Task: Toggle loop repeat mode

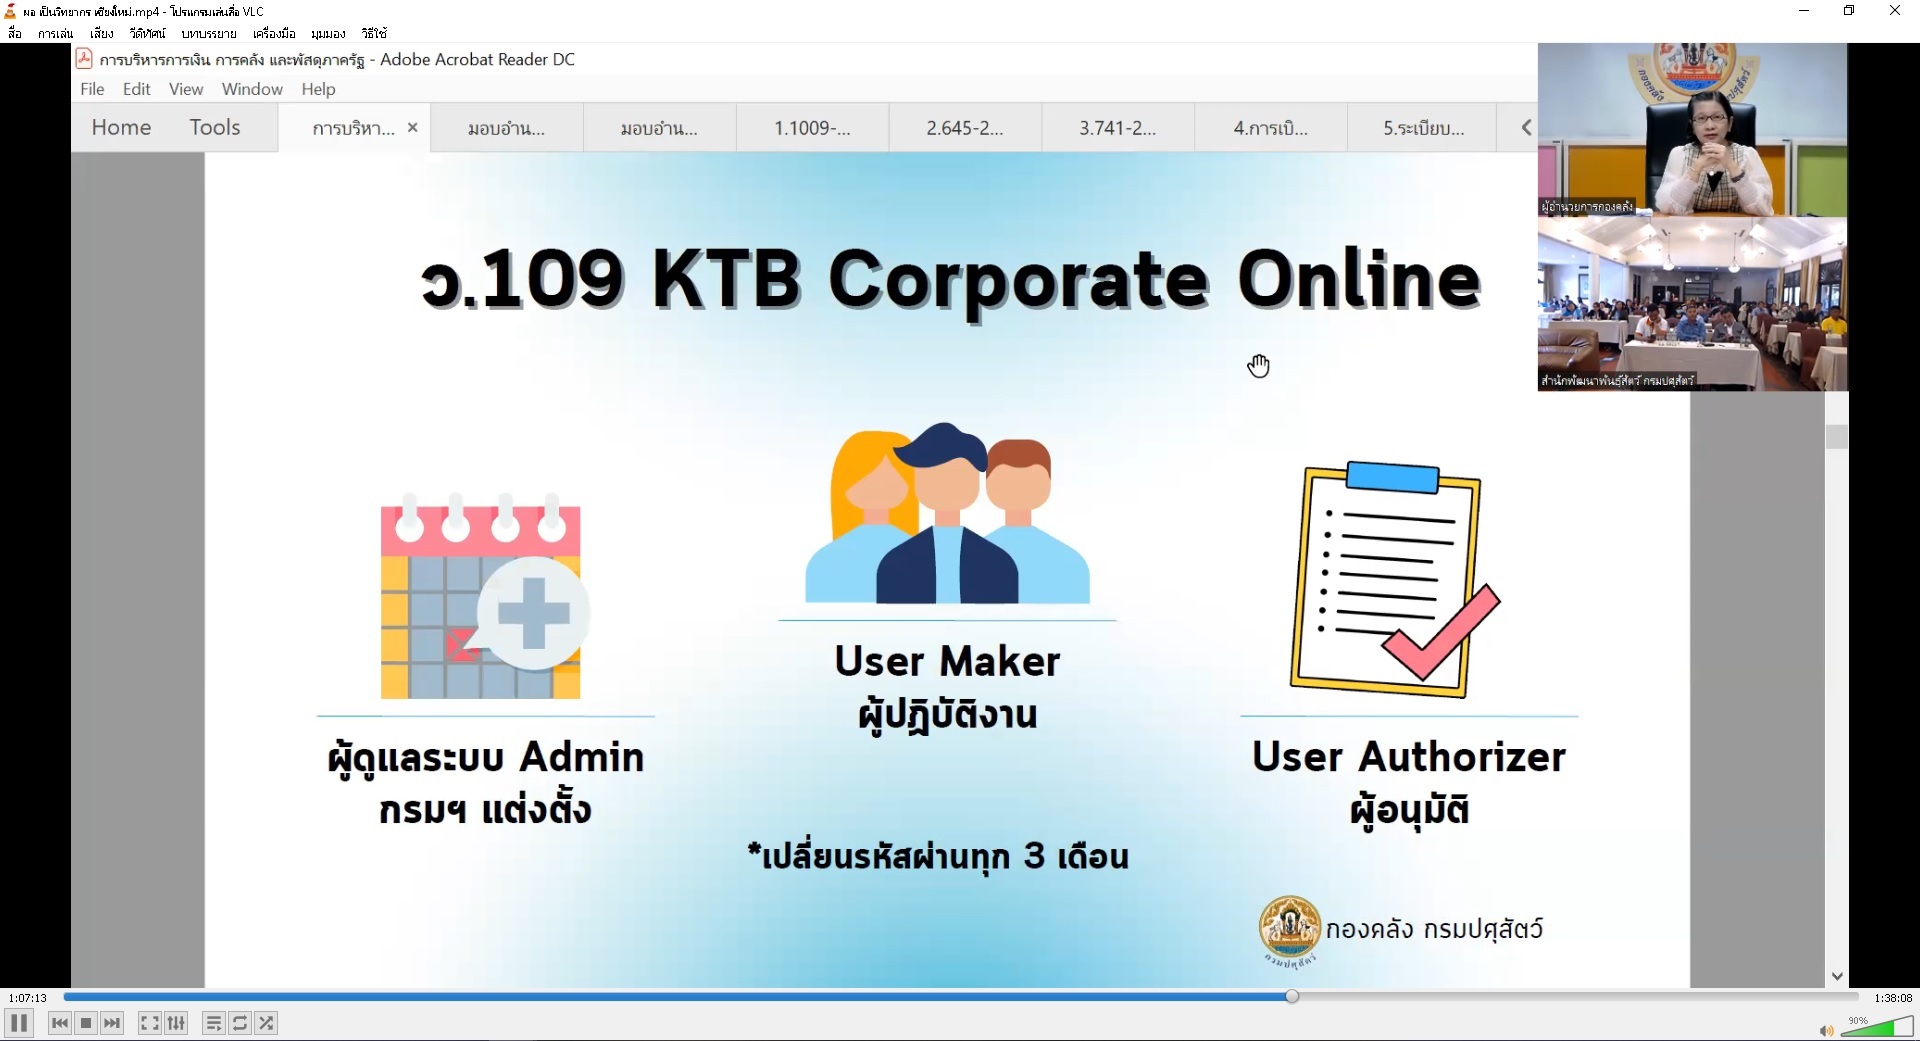Action: click(240, 1023)
